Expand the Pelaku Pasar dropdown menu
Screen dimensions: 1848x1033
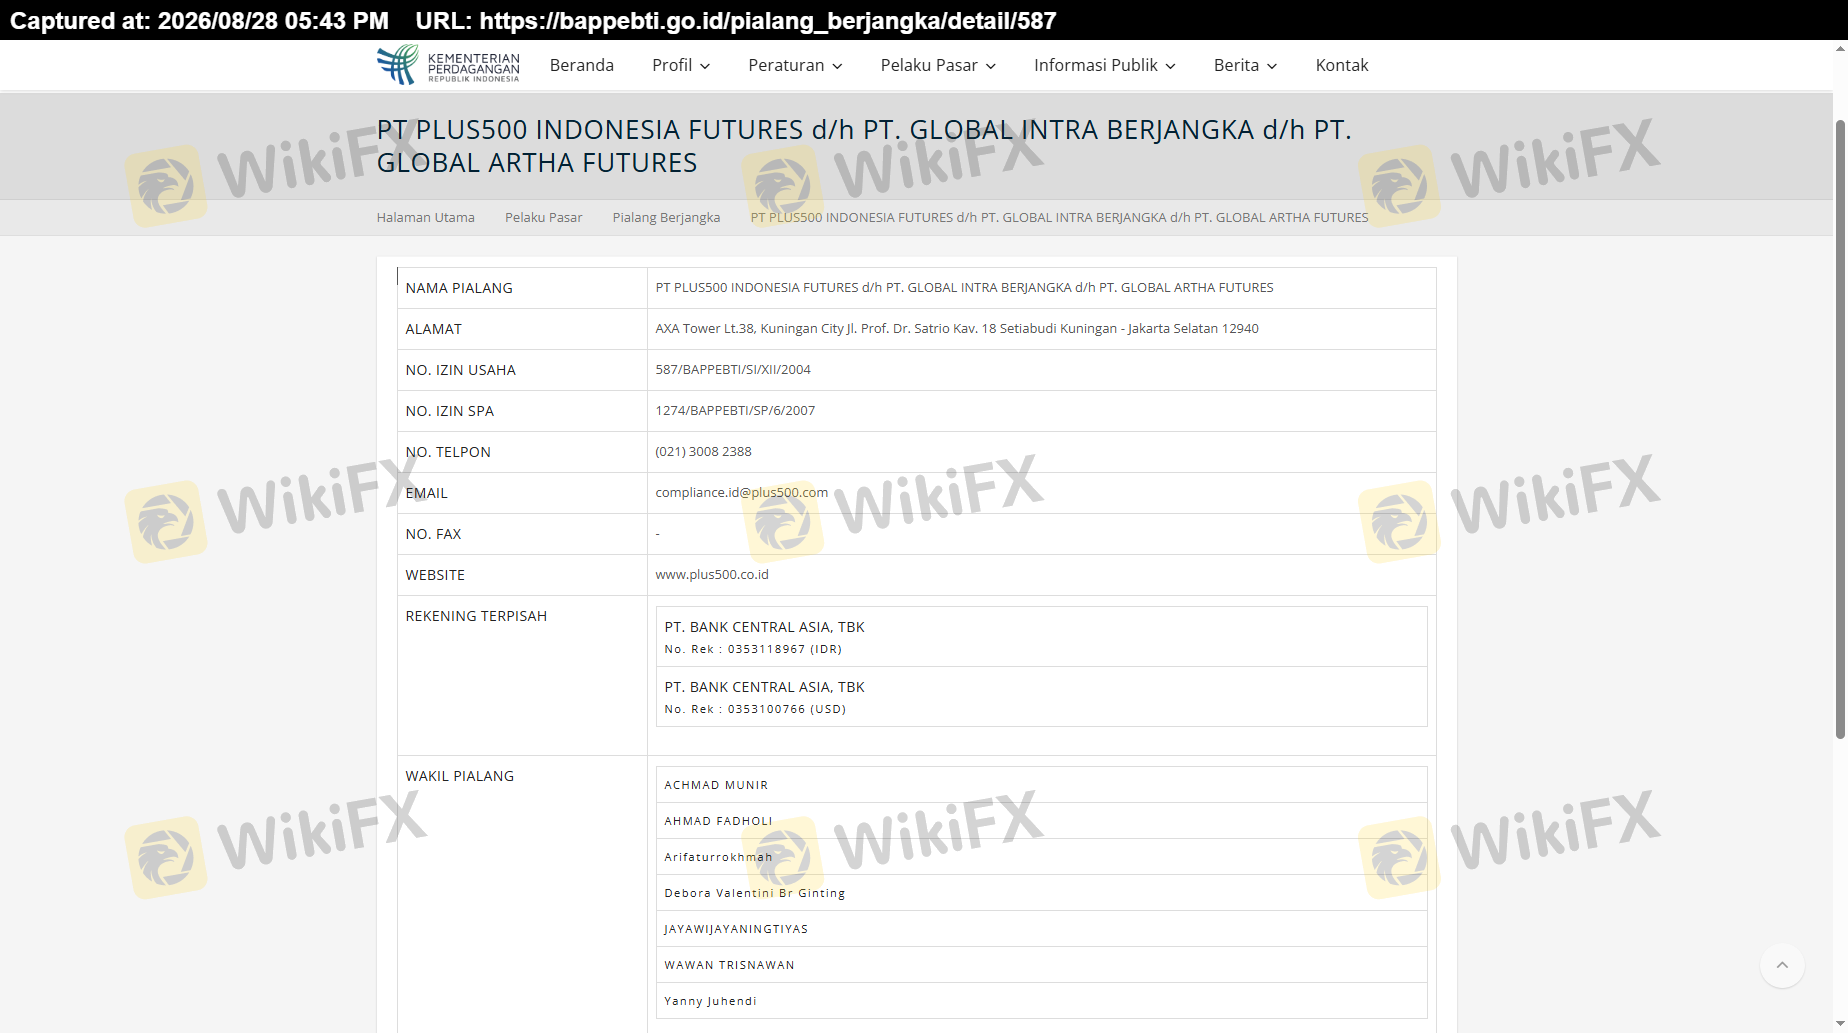(x=938, y=65)
